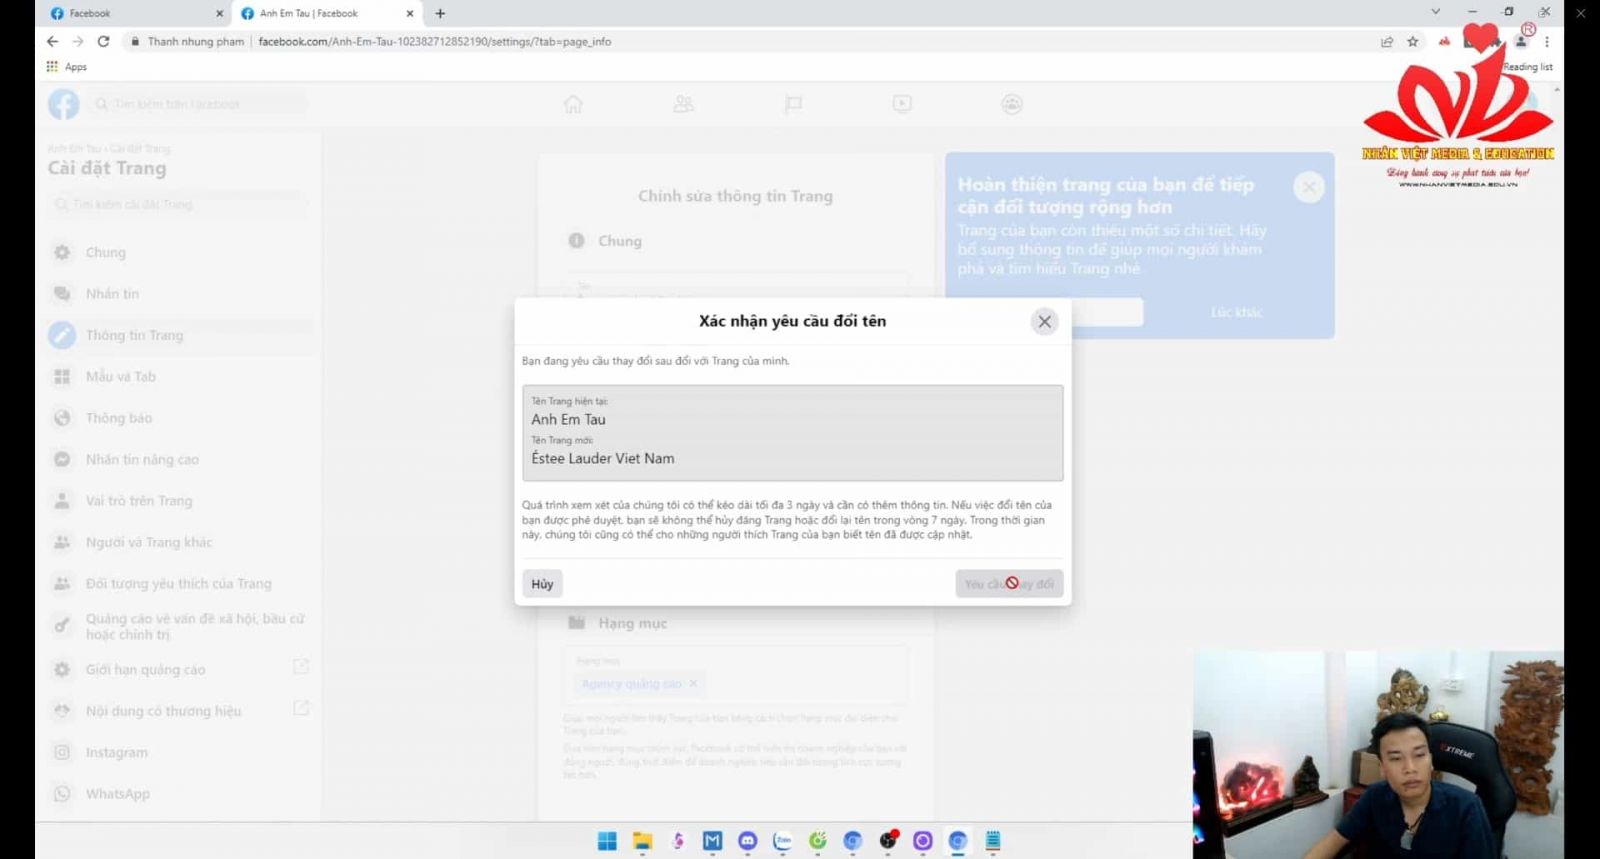Open the Chrome three-dot menu
Screen dimensions: 1600x859
[1547, 41]
